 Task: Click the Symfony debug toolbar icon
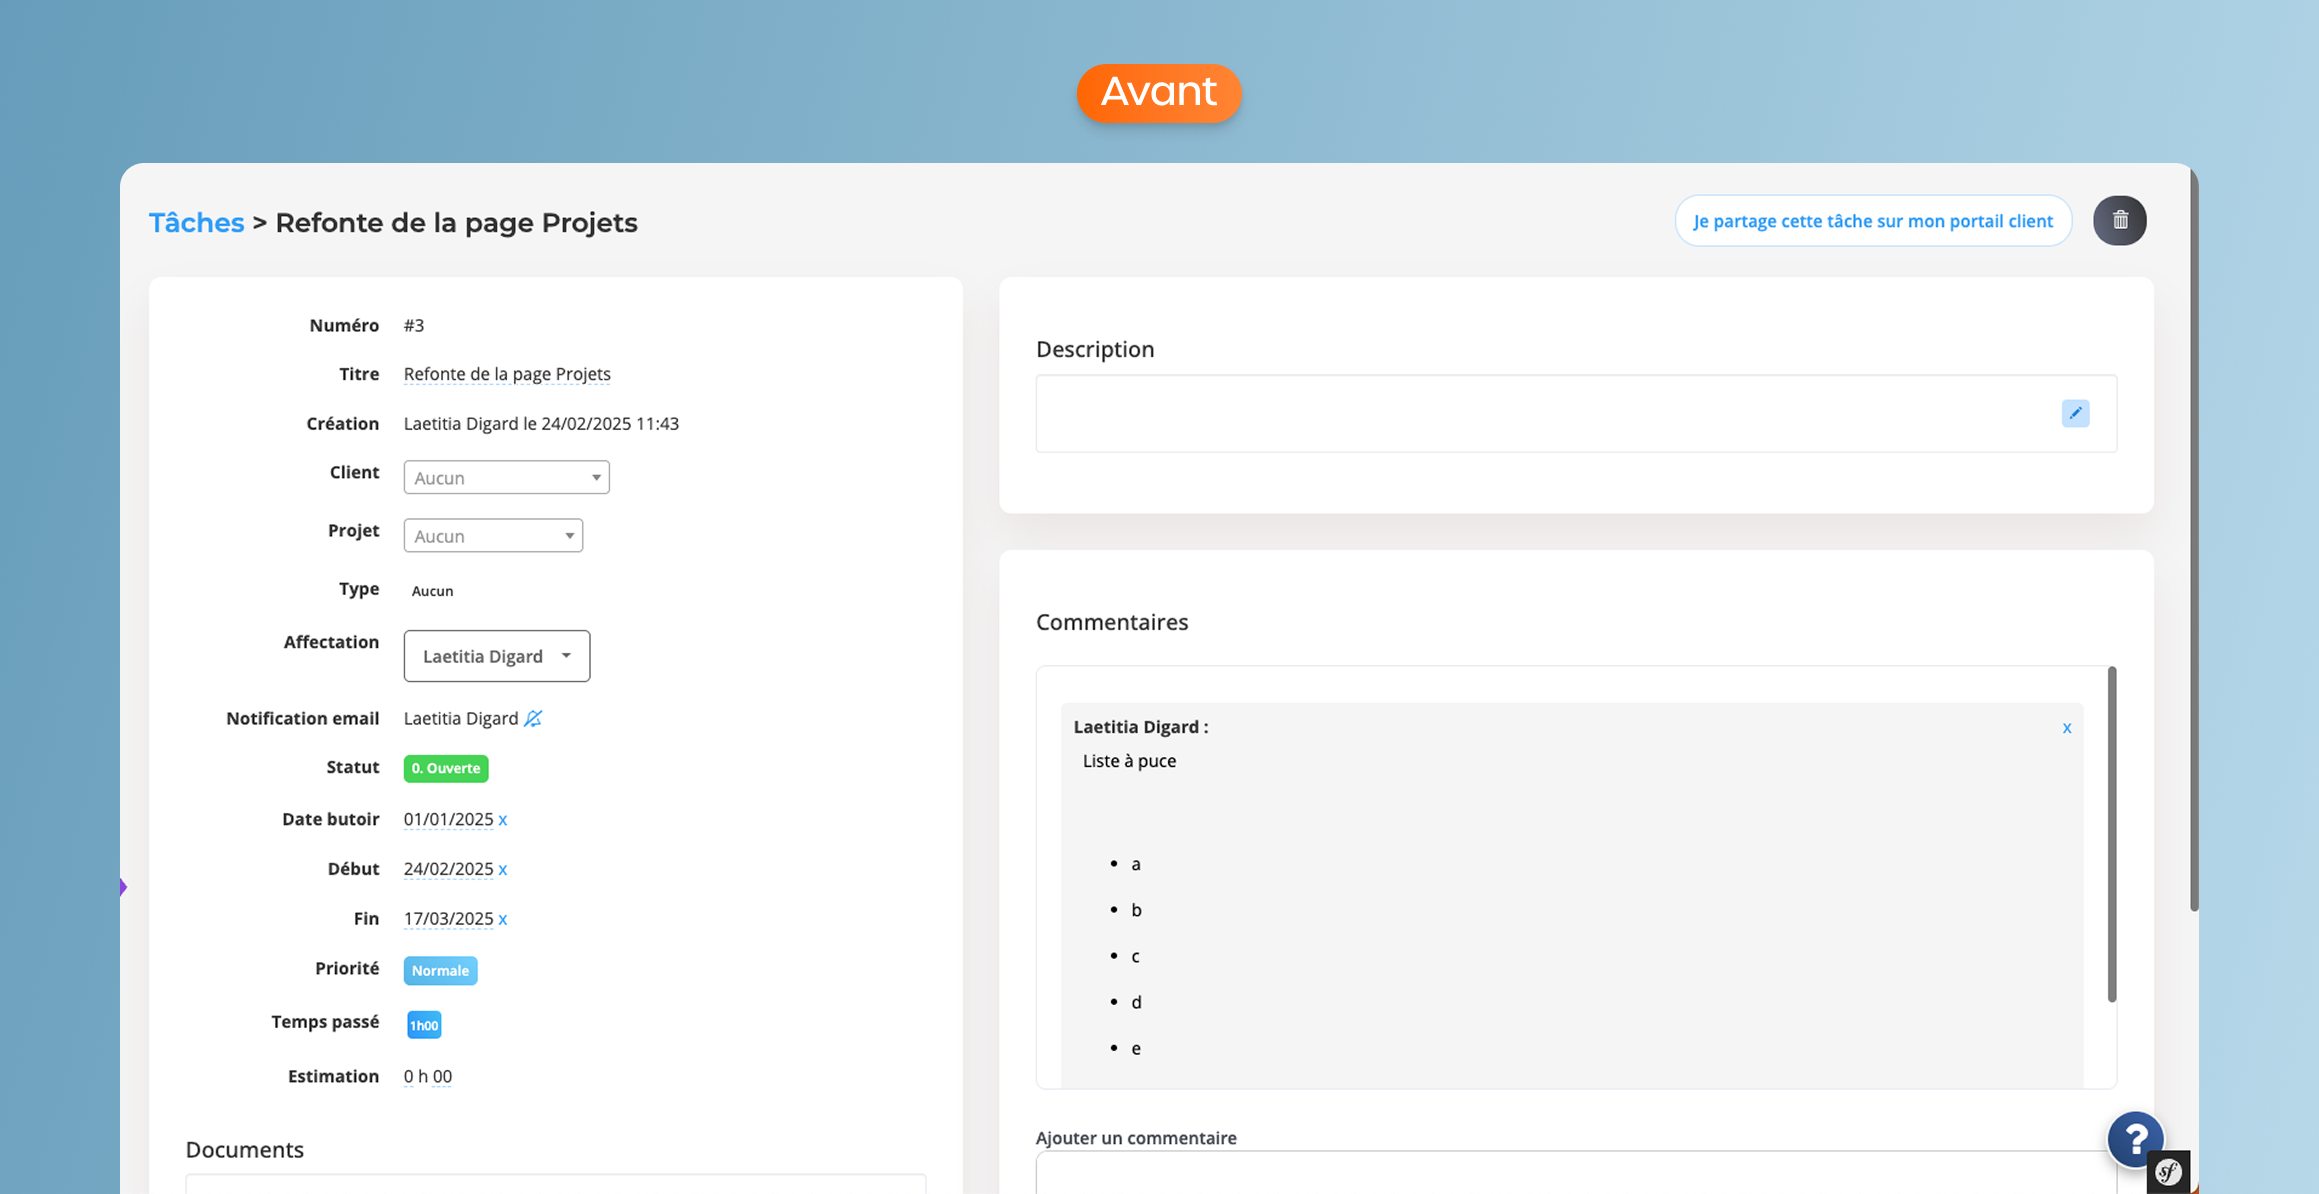(x=2167, y=1172)
